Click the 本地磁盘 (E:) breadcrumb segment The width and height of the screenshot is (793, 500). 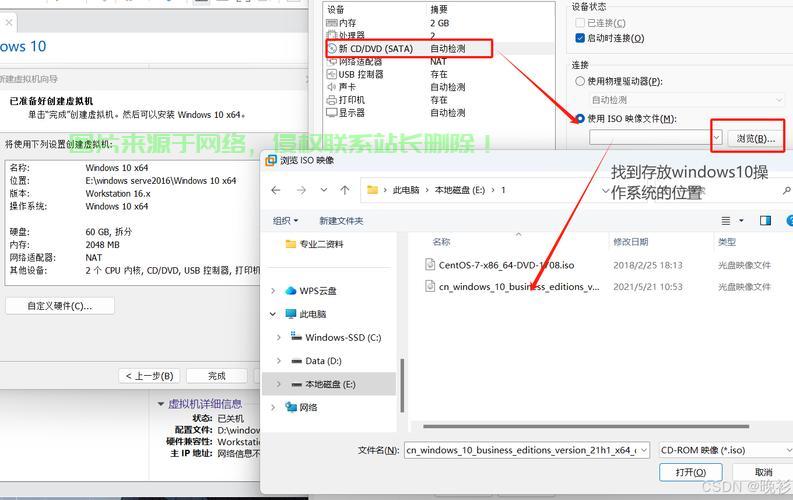coord(460,190)
